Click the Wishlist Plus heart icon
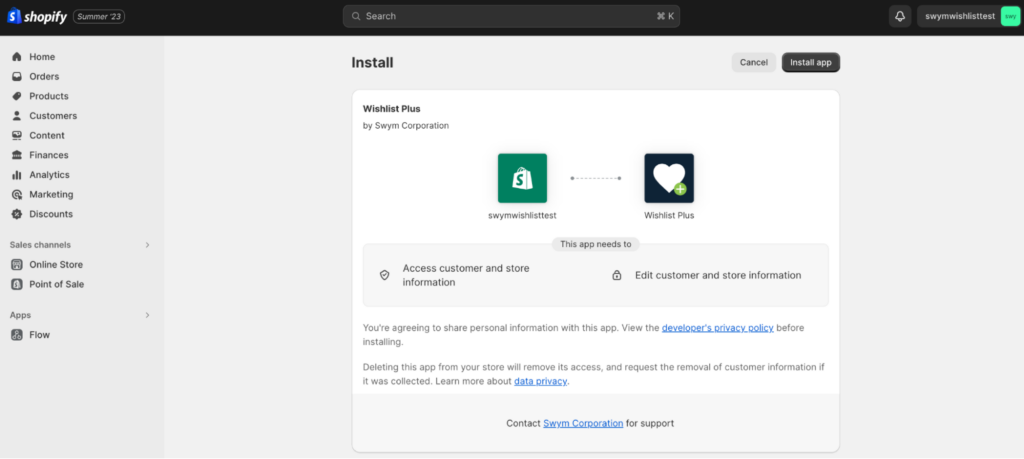The image size is (1024, 459). [669, 178]
